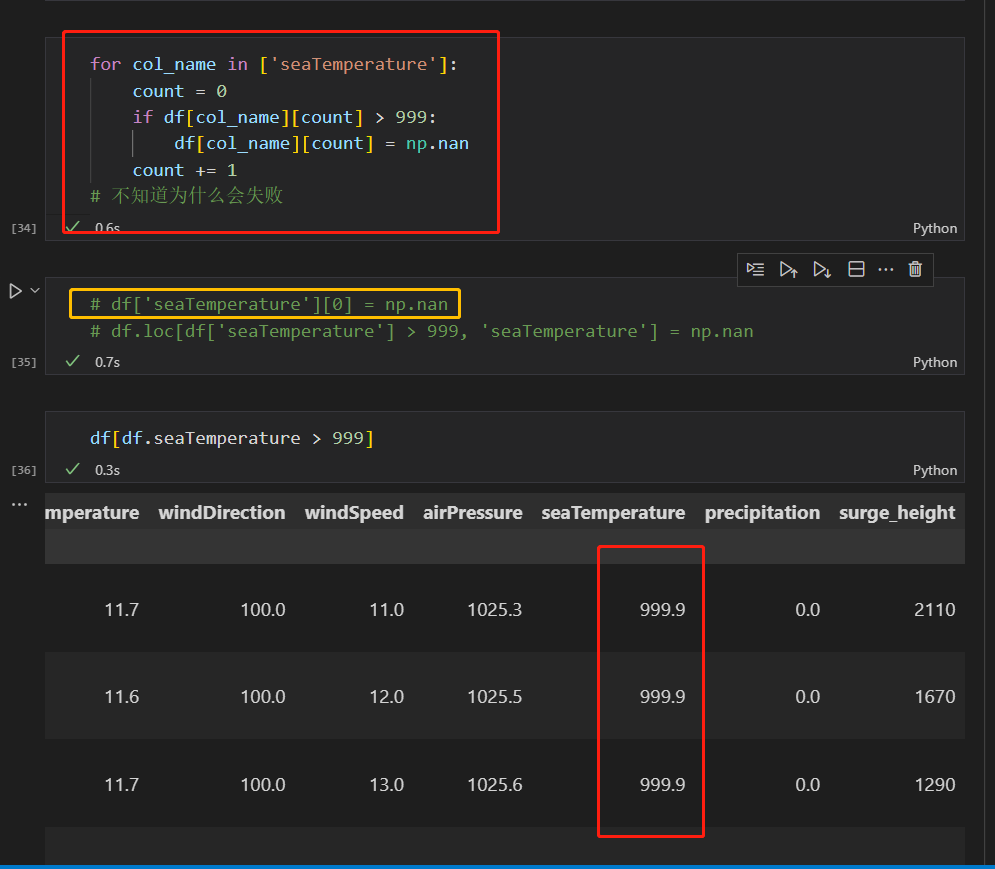Place cursor in df.loc commented line

point(421,331)
